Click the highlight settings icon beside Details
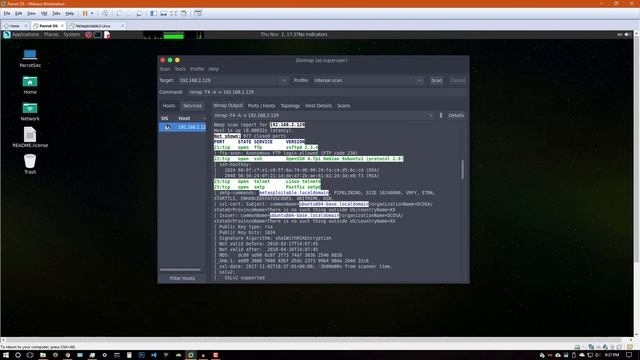640x360 pixels. pos(441,116)
